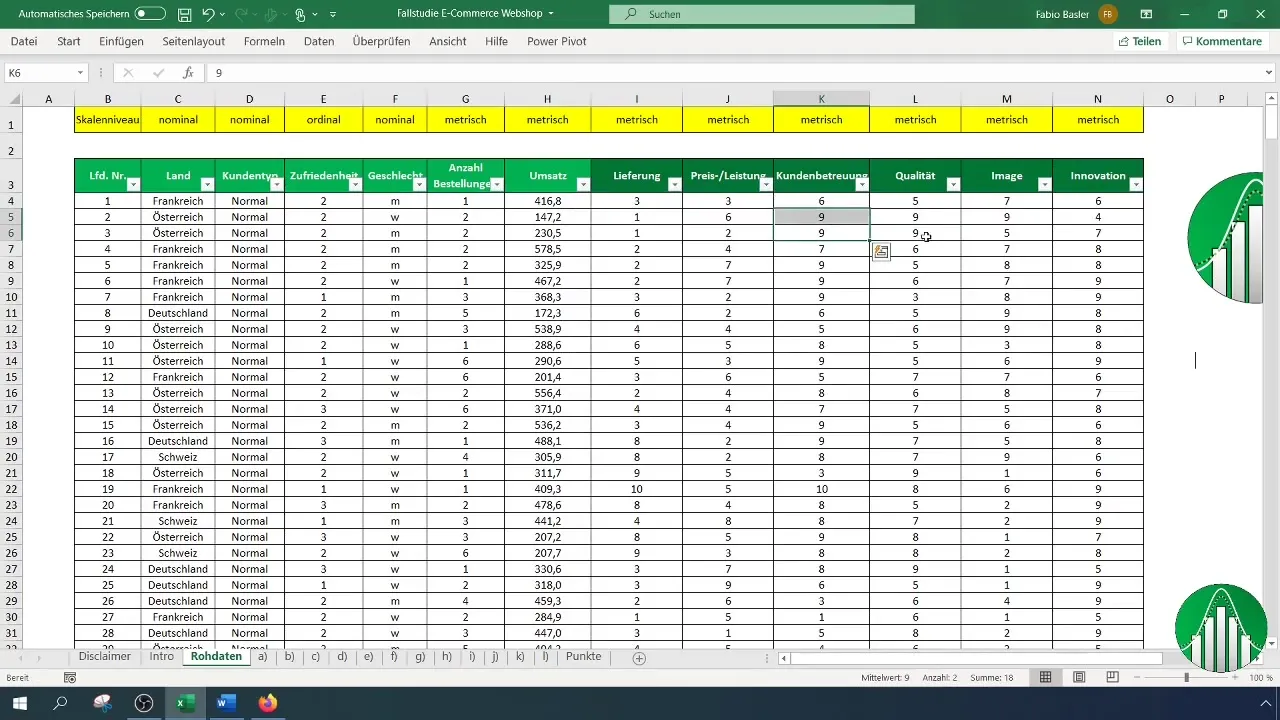Click the formula bar cancel X icon
The width and height of the screenshot is (1280, 720).
click(128, 73)
